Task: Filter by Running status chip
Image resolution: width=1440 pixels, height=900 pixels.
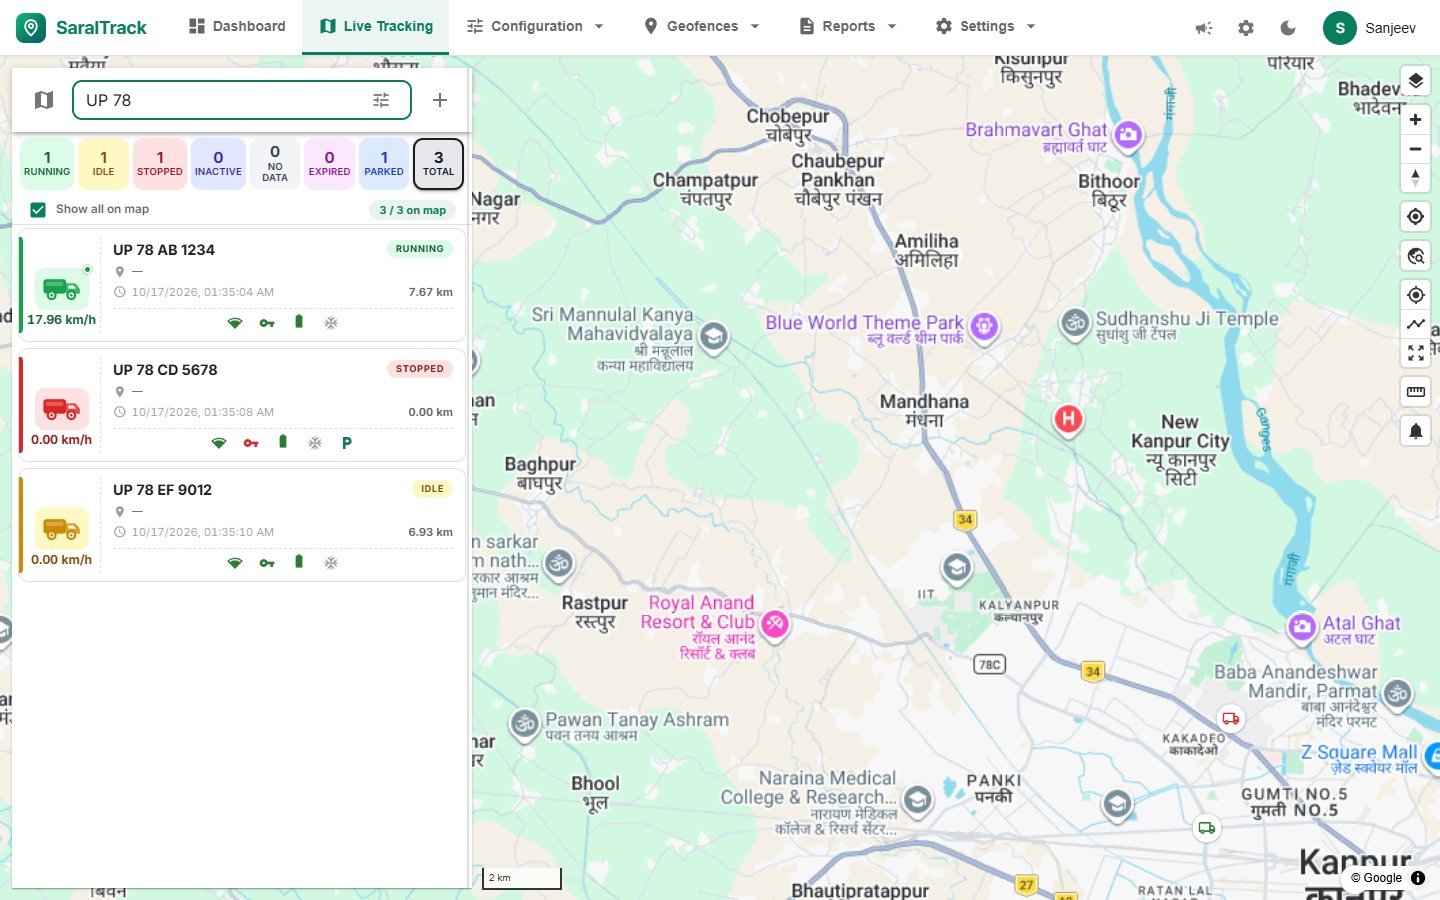Action: coord(47,164)
